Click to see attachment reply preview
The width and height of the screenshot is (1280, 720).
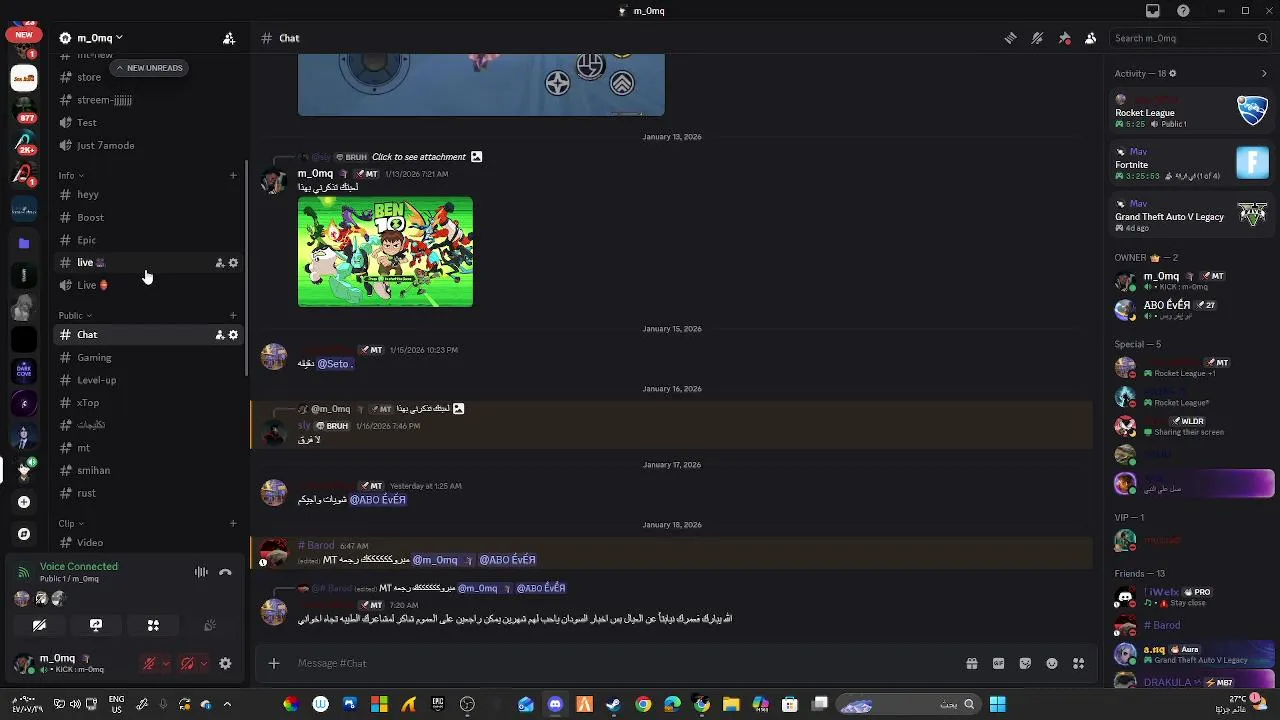419,157
